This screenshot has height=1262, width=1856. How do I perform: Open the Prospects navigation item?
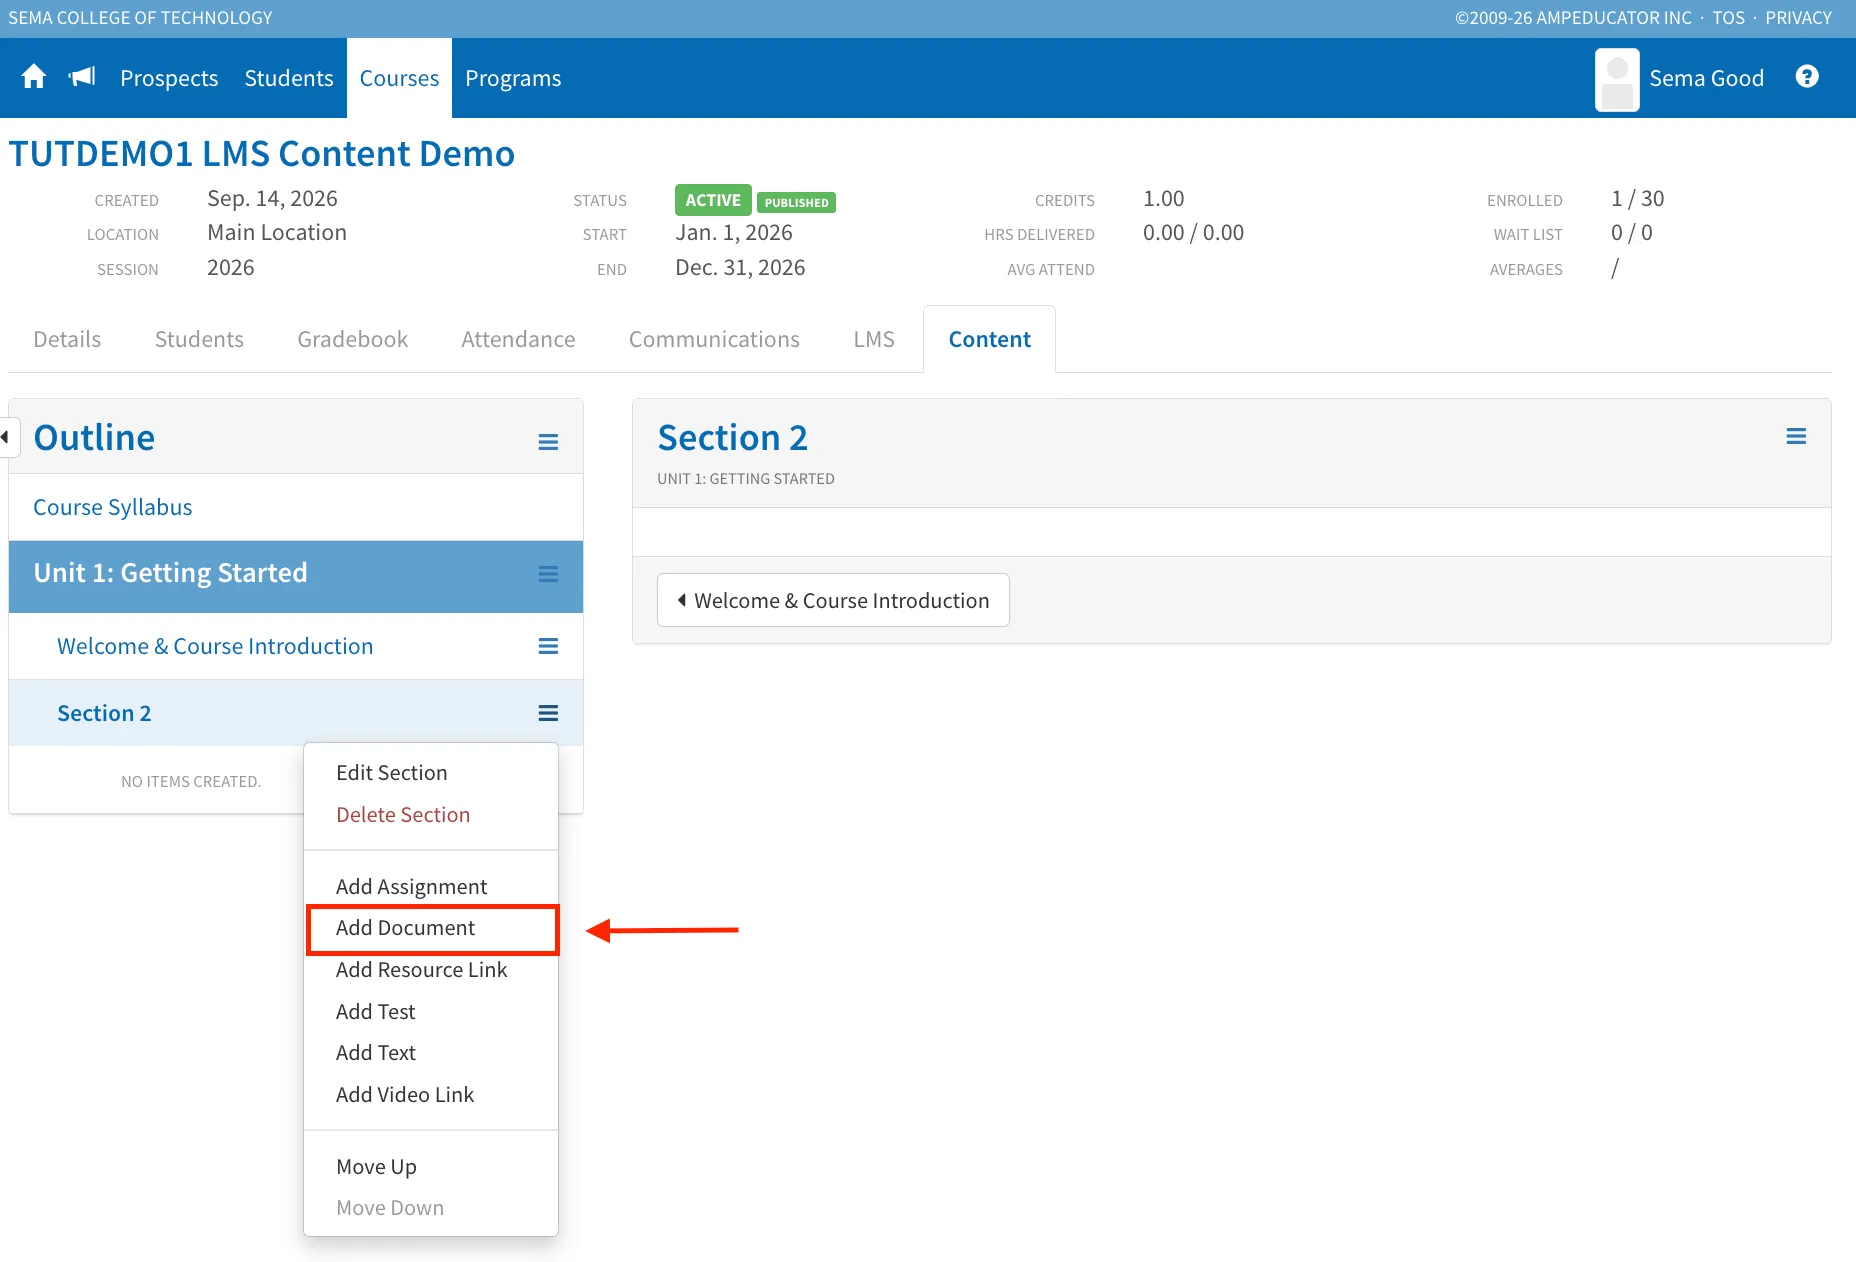click(169, 78)
